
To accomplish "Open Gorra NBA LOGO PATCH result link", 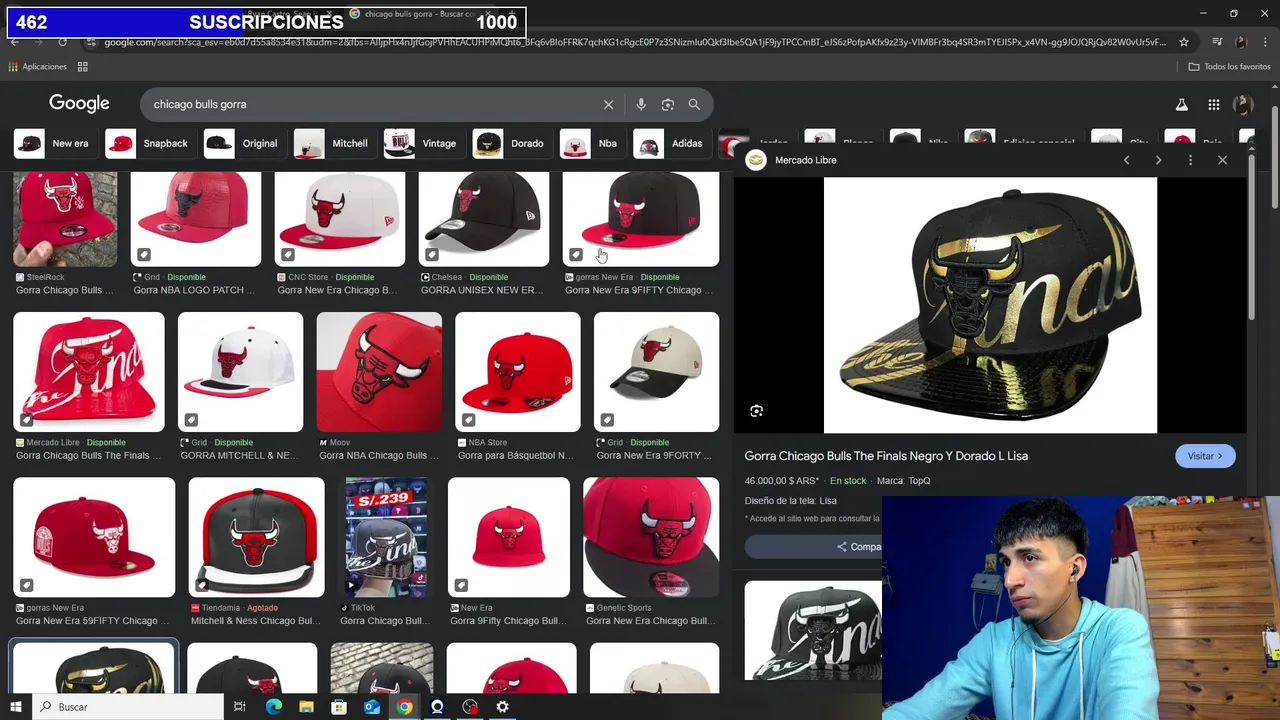I will click(194, 290).
